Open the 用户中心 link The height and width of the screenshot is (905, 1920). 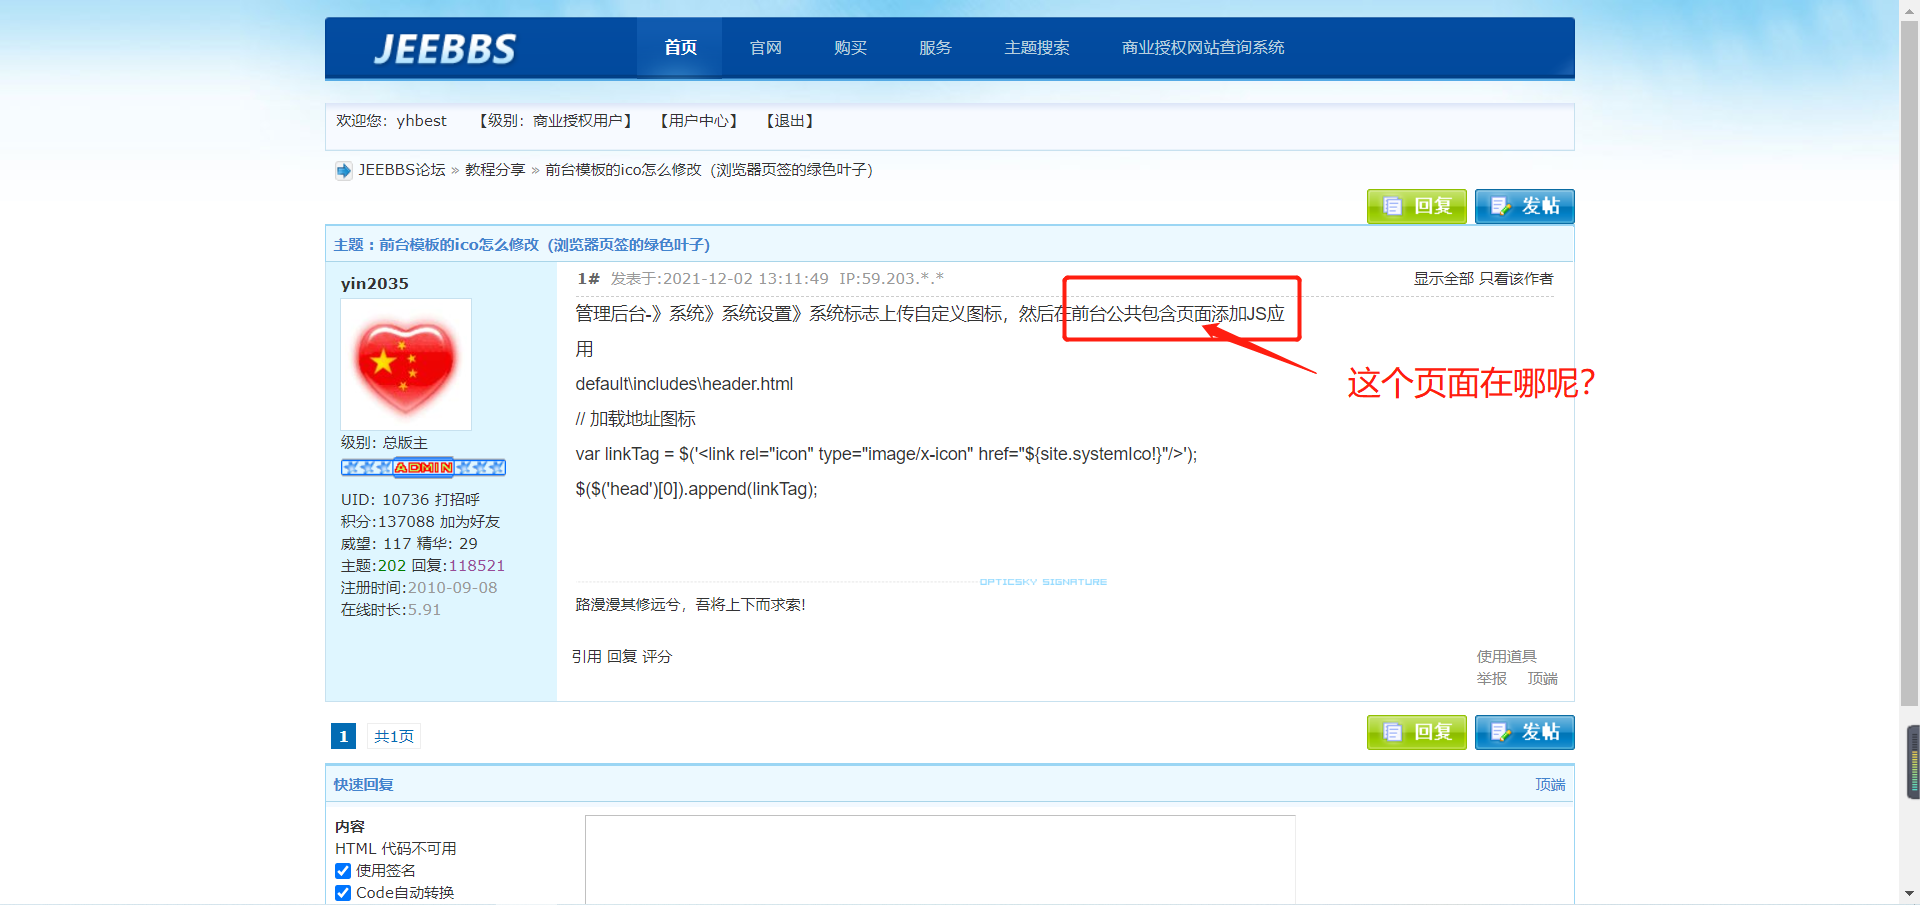699,121
